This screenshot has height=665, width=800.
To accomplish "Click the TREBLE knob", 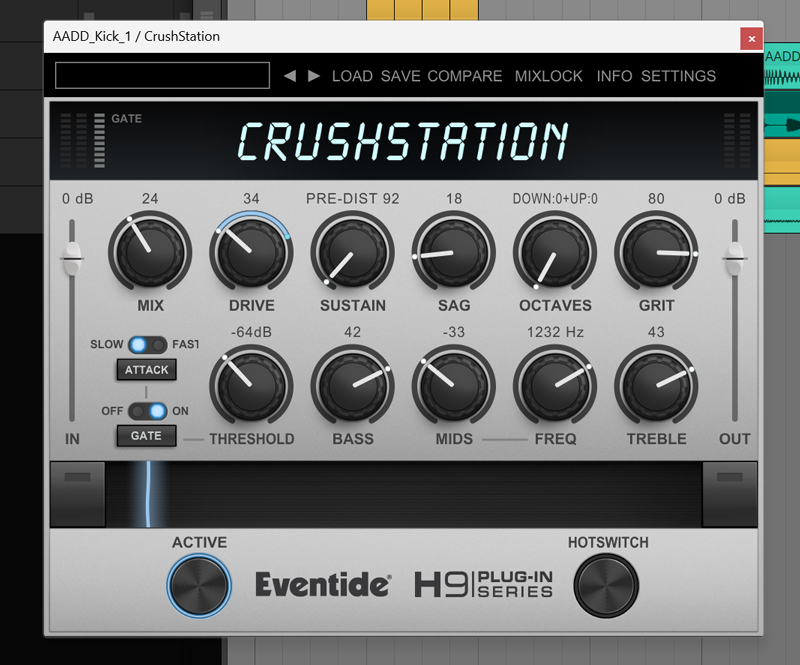I will [656, 386].
